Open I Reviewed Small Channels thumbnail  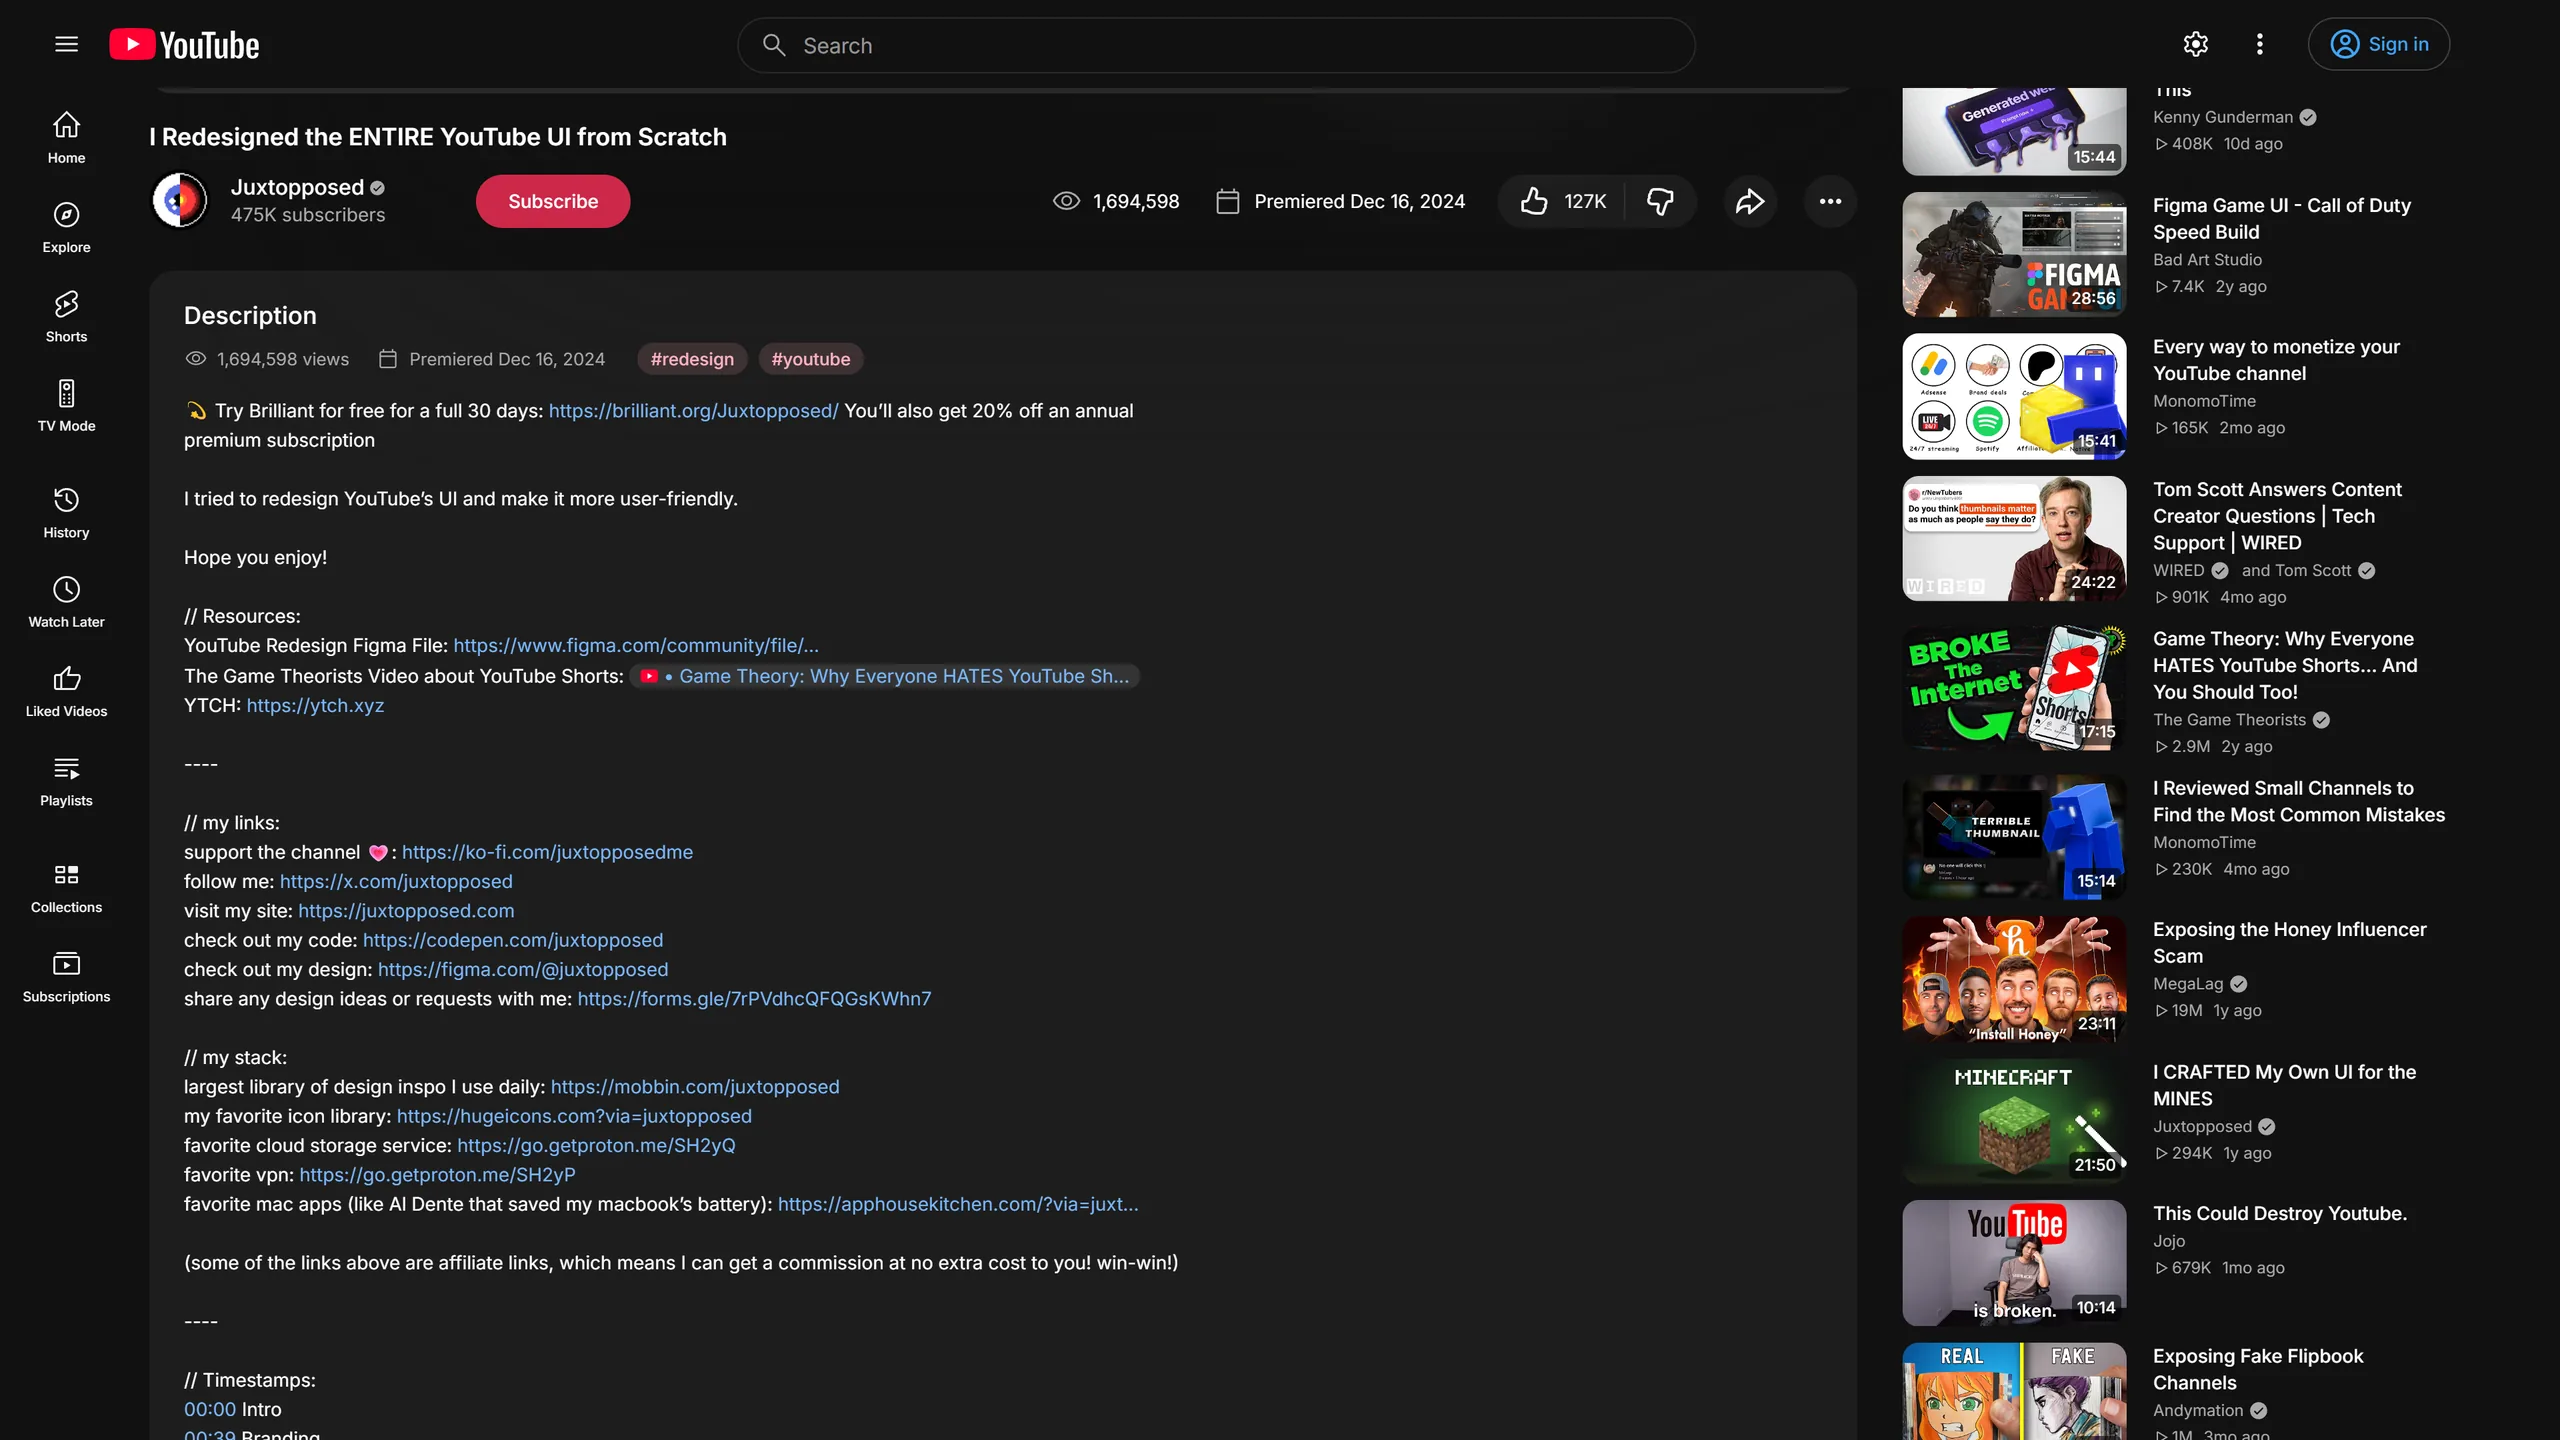2014,837
